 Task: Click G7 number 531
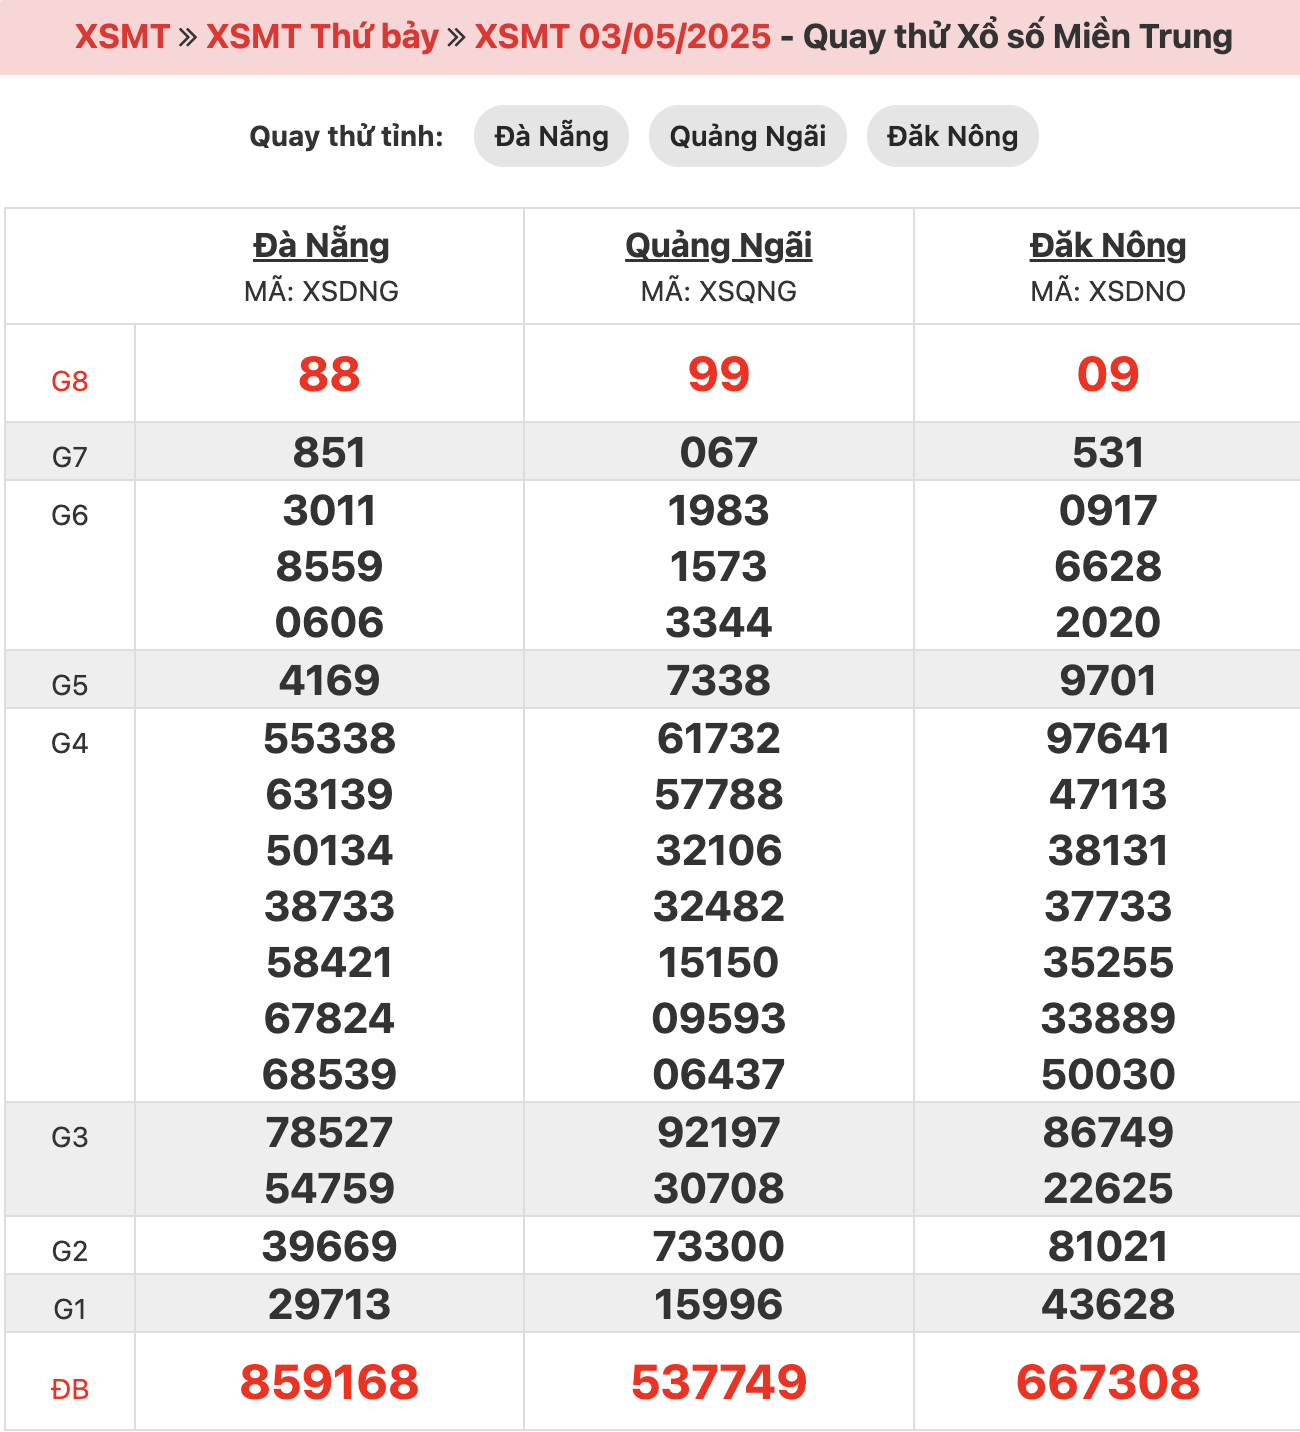(1108, 452)
